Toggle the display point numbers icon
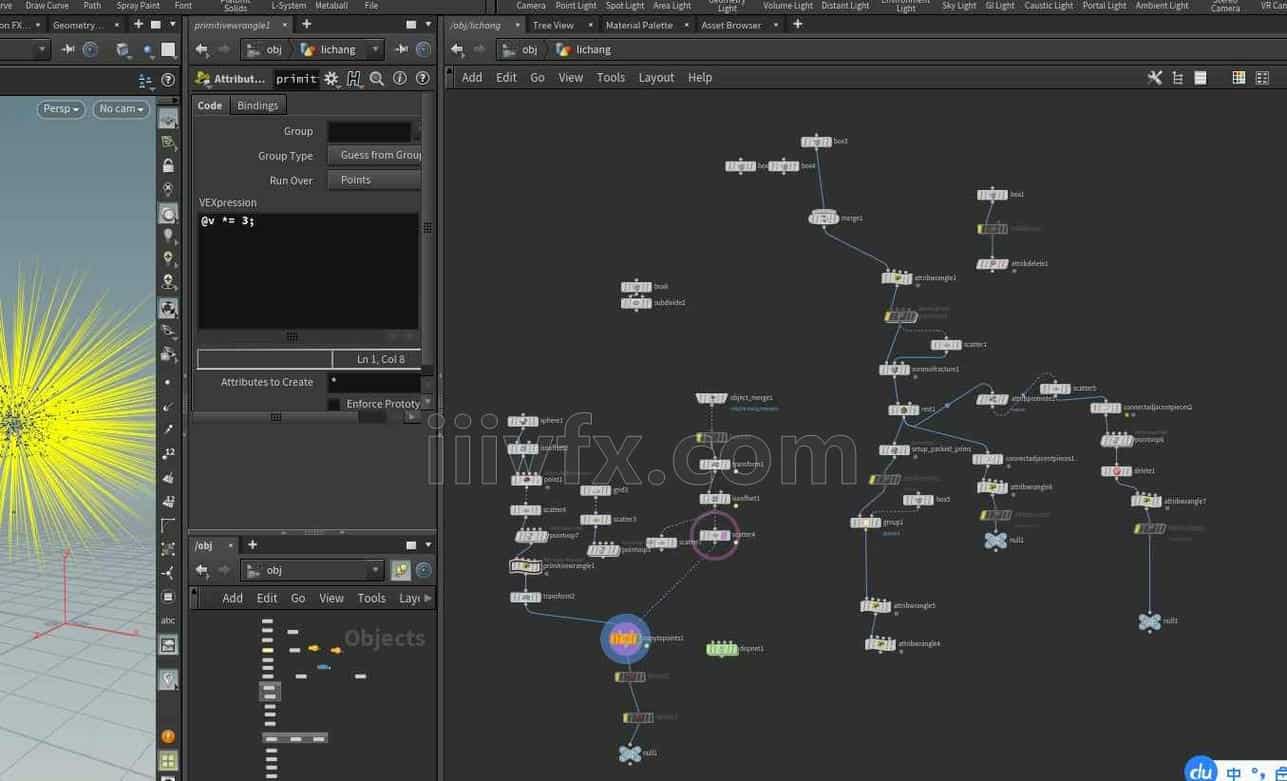The height and width of the screenshot is (781, 1287). 168,453
